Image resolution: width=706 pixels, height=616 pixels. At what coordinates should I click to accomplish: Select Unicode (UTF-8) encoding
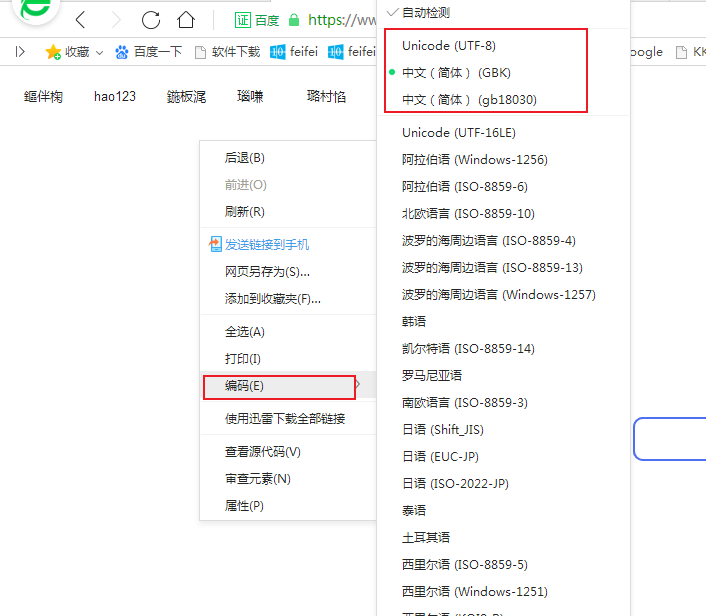point(448,46)
